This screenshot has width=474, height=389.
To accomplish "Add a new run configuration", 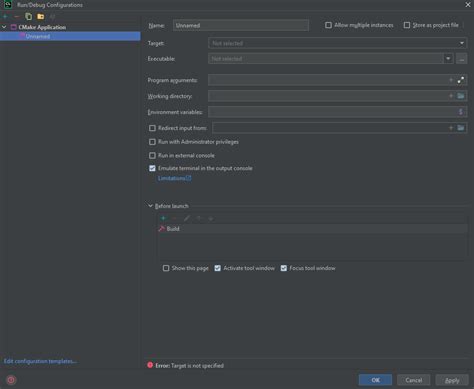I will pos(6,16).
